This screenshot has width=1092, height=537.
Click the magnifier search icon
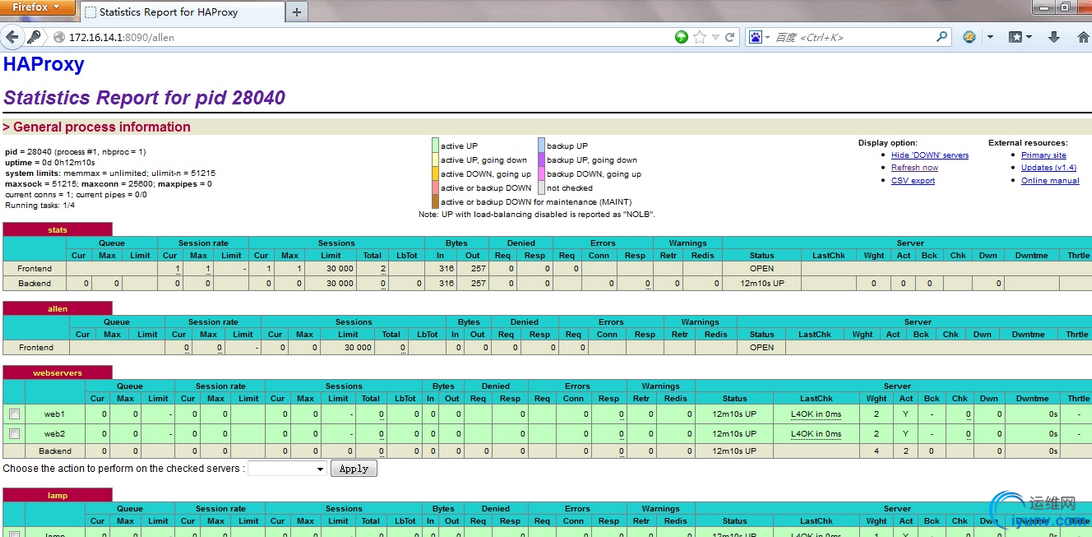(x=942, y=37)
